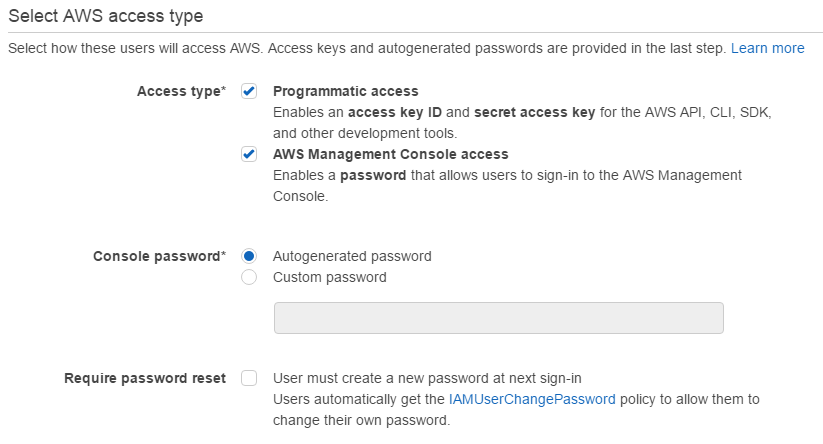
Task: Select the Autogenerated password radio button
Action: tap(249, 256)
